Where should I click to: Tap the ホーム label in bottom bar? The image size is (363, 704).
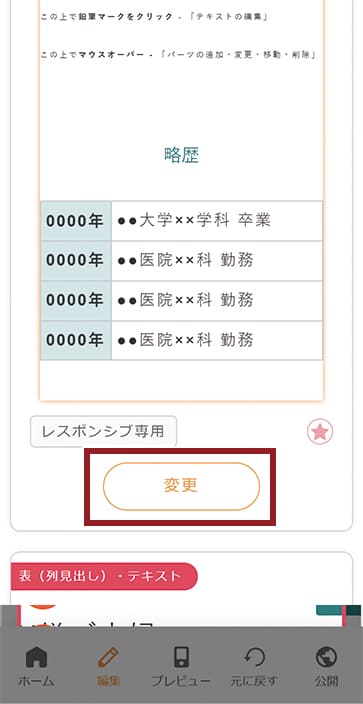click(36, 681)
